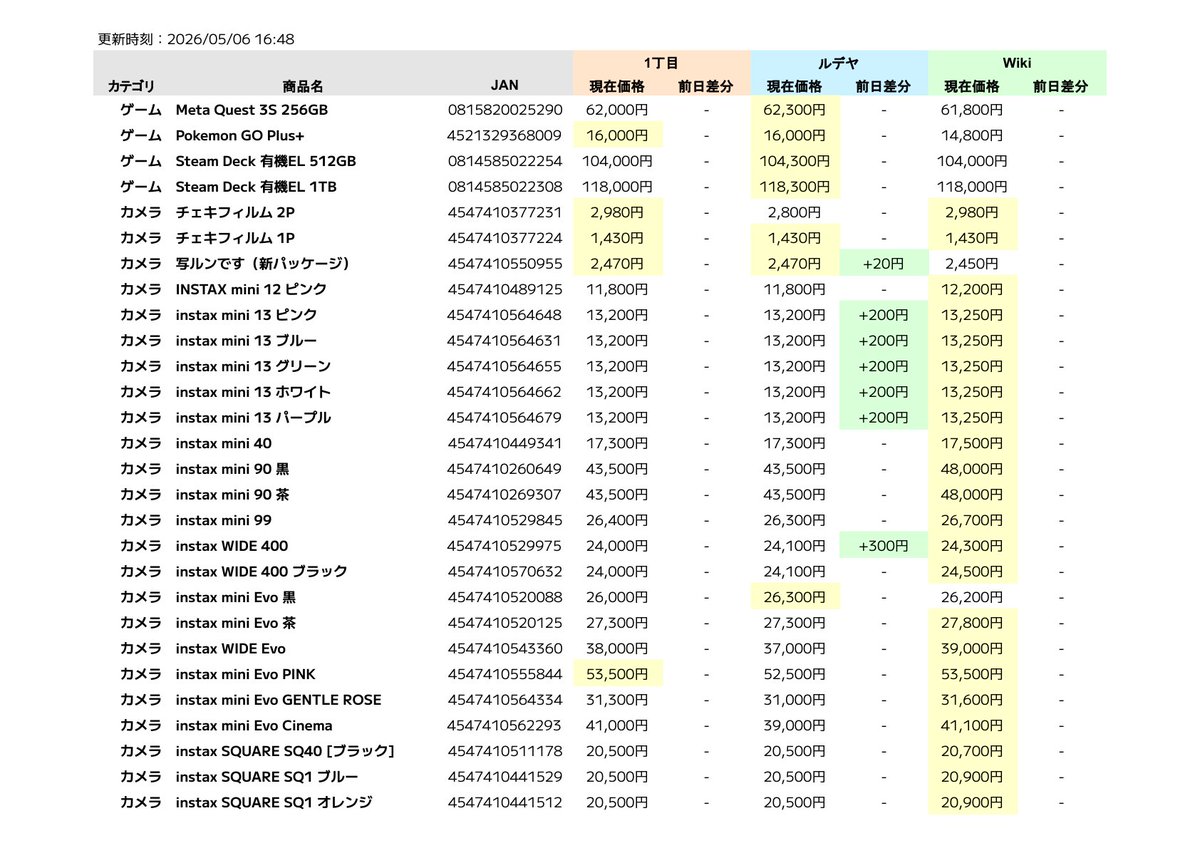Select product INSTAX mini 12 ピンク
Screen dimensions: 1200x848
point(251,289)
